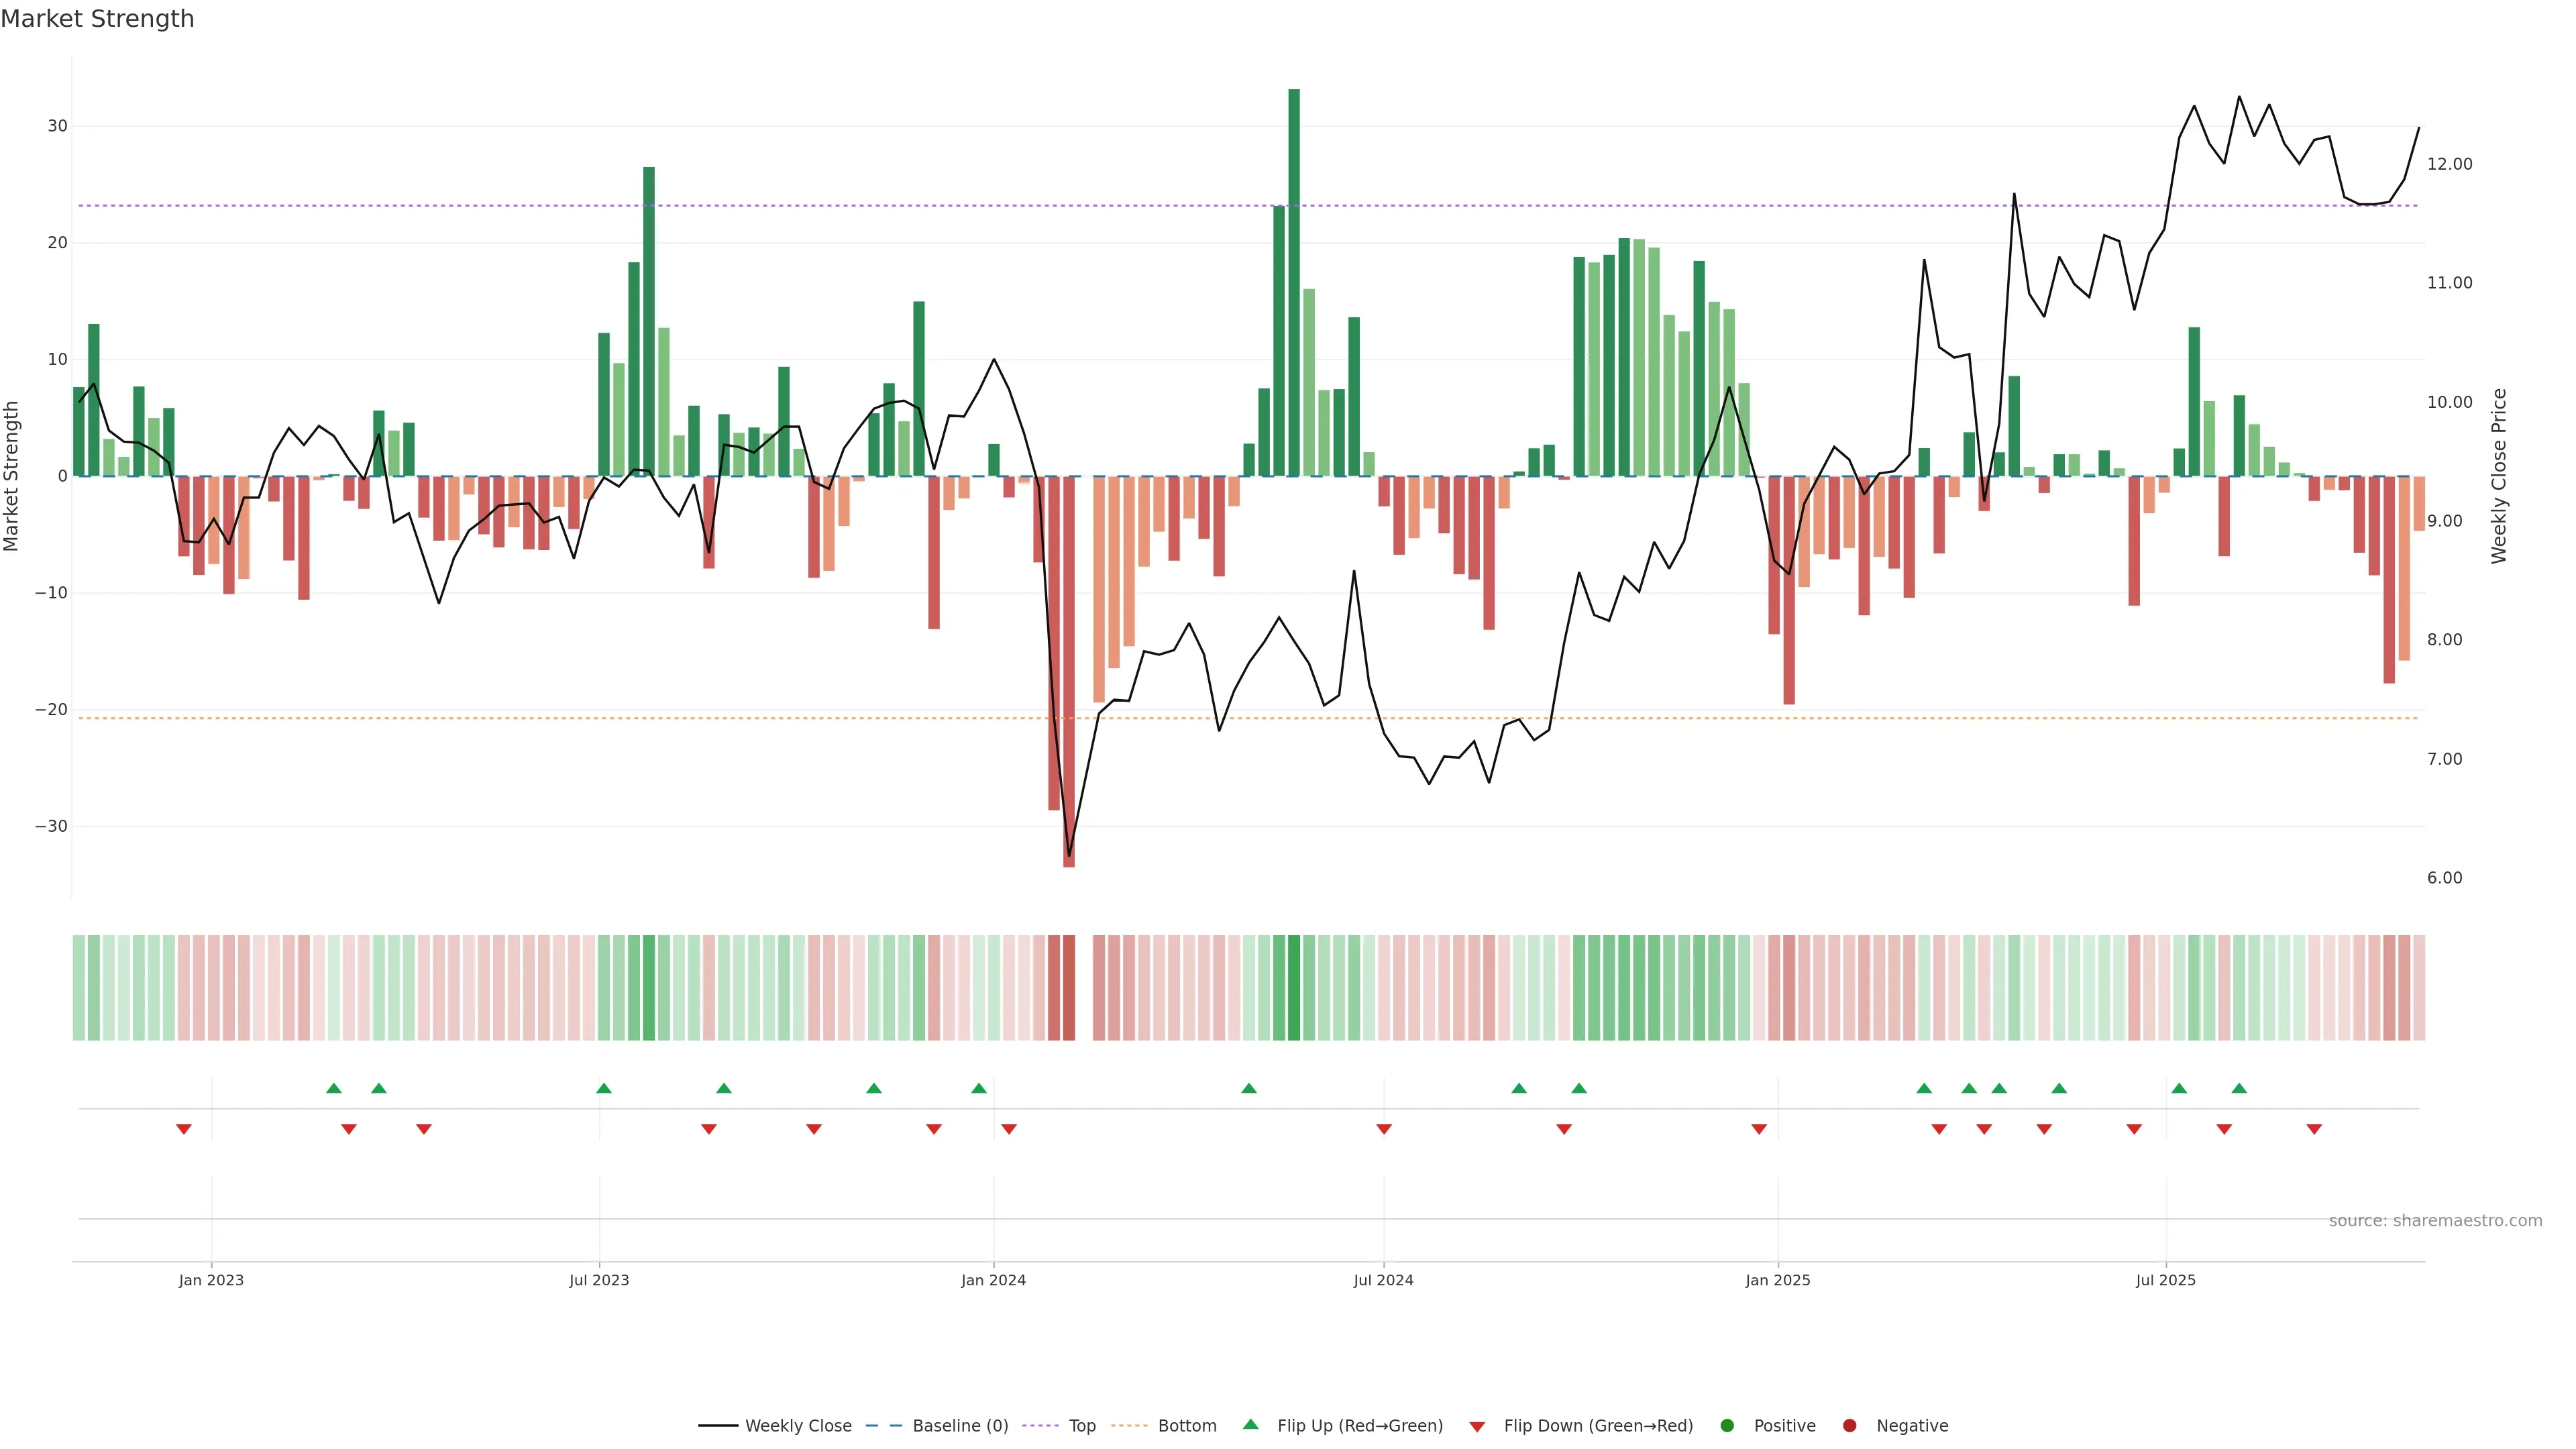Click the Bottom legend line icon

pyautogui.click(x=1129, y=1425)
